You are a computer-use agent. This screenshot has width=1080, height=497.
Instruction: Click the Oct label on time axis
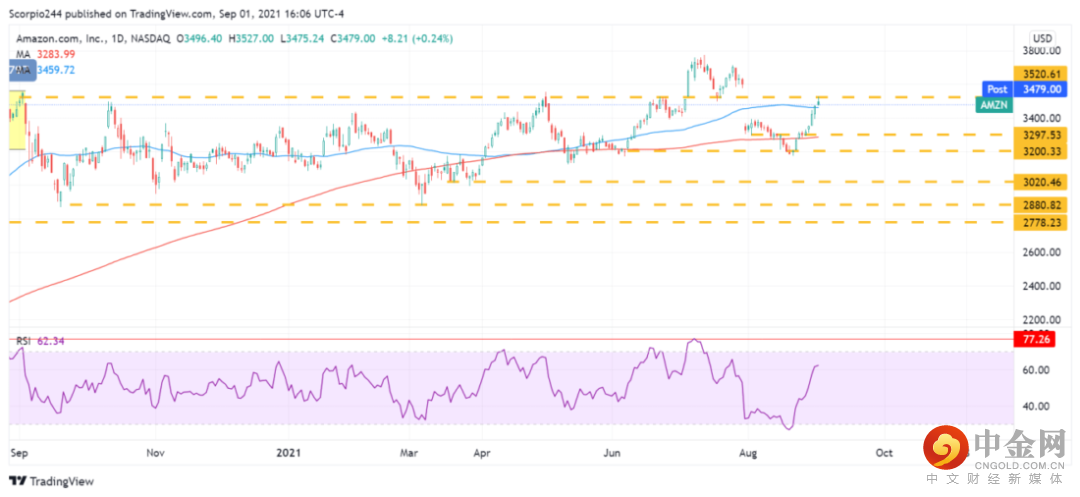[884, 454]
